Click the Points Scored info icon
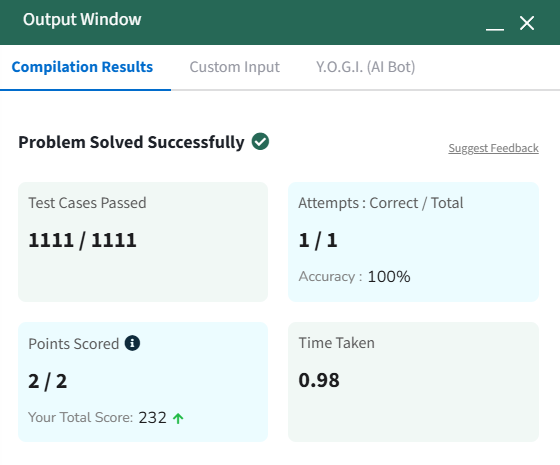Screen dimensions: 560x465 (132, 343)
